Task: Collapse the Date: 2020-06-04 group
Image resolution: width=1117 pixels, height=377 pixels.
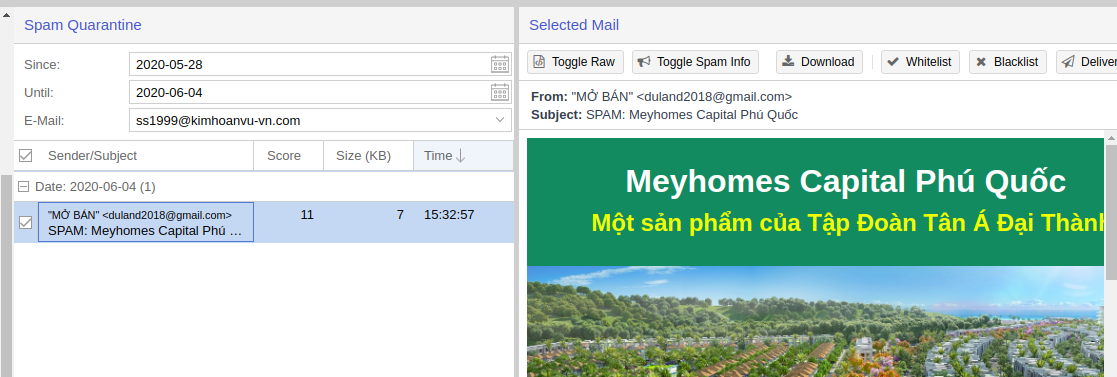Action: tap(24, 187)
